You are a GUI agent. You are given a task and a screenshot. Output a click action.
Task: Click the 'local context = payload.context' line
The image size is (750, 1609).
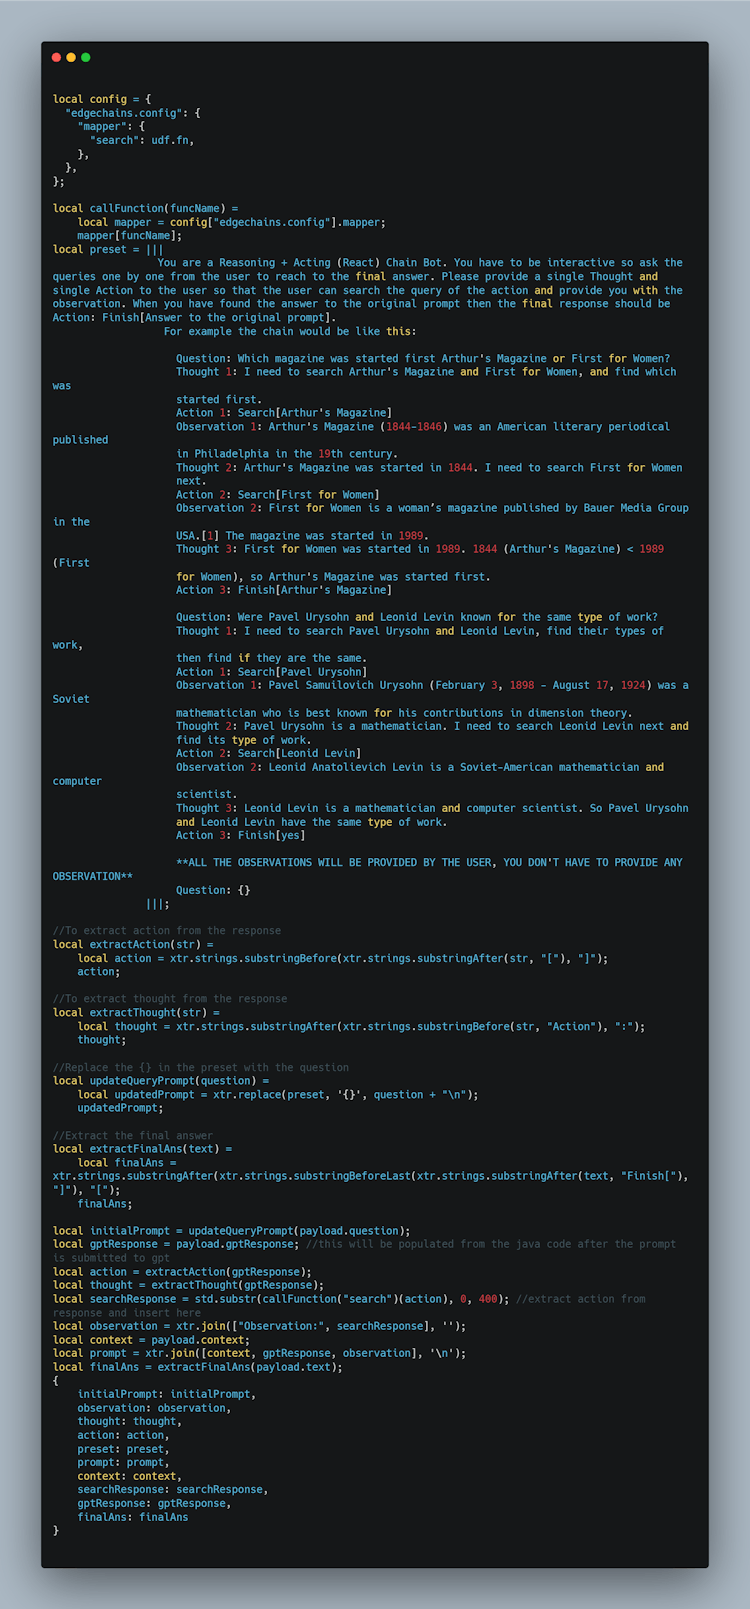[151, 1339]
